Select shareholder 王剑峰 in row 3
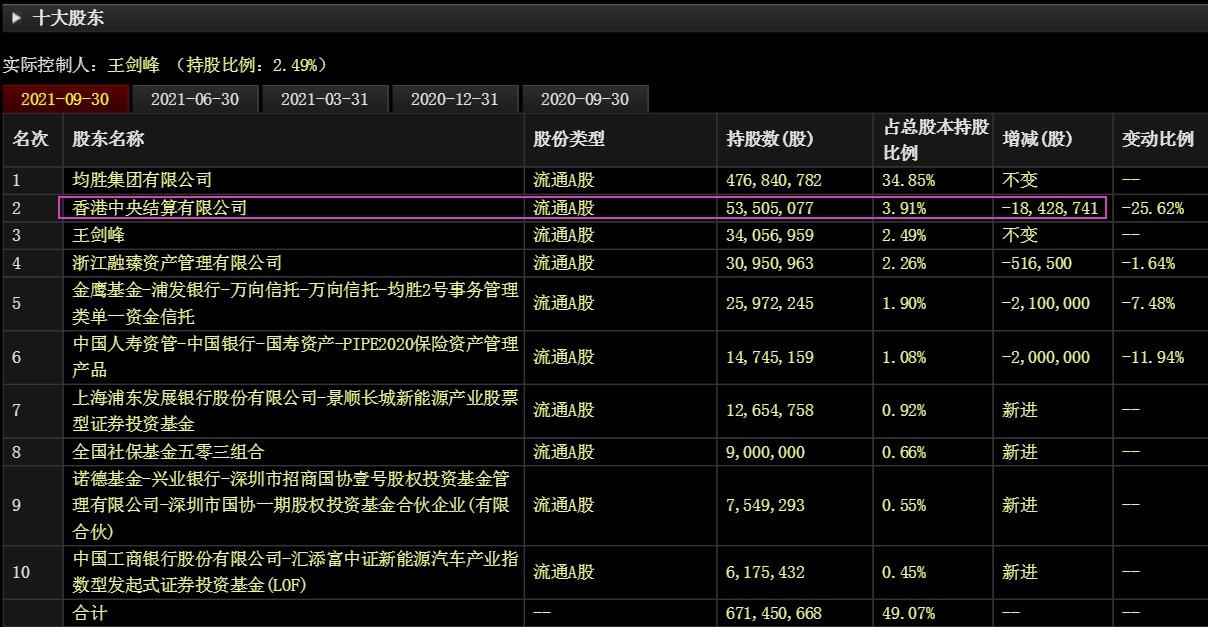 (x=98, y=235)
